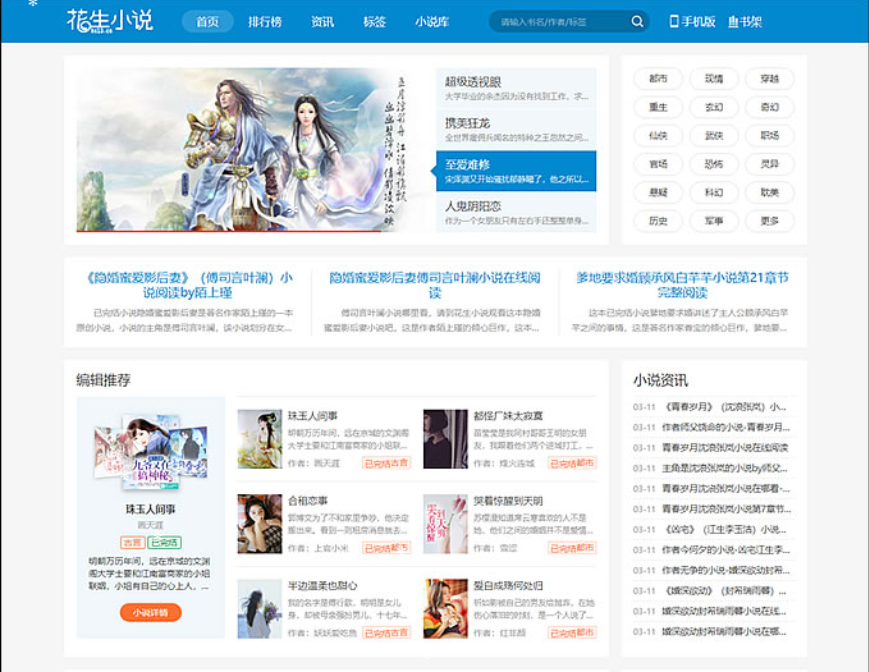
Task: Open the 手机版 mobile version icon link
Action: pyautogui.click(x=692, y=22)
